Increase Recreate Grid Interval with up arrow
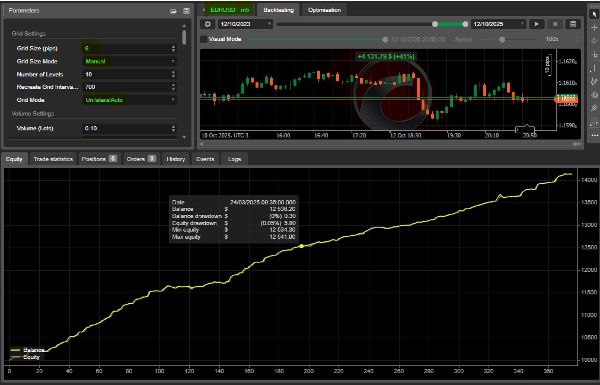600x385 pixels. pyautogui.click(x=173, y=85)
